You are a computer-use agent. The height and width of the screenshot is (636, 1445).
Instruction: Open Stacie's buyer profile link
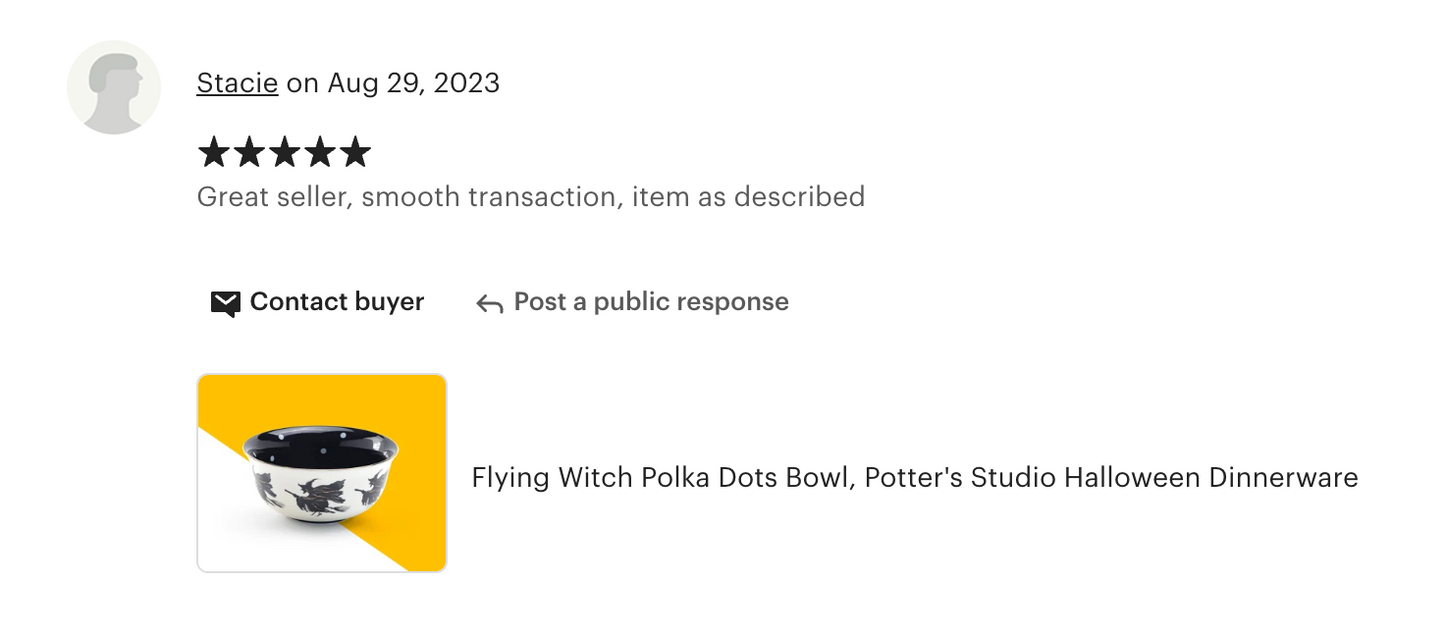tap(237, 83)
